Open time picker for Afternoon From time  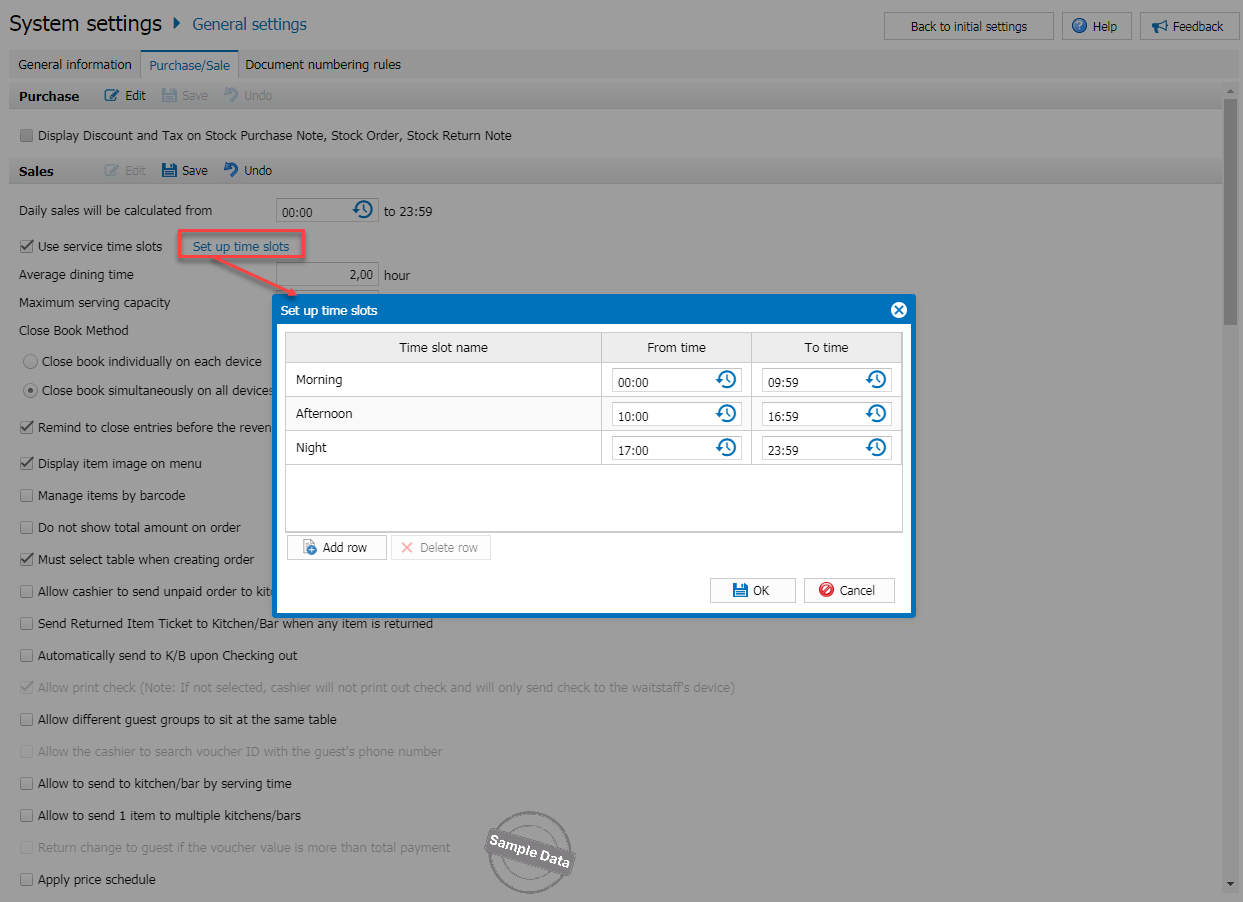(x=726, y=414)
